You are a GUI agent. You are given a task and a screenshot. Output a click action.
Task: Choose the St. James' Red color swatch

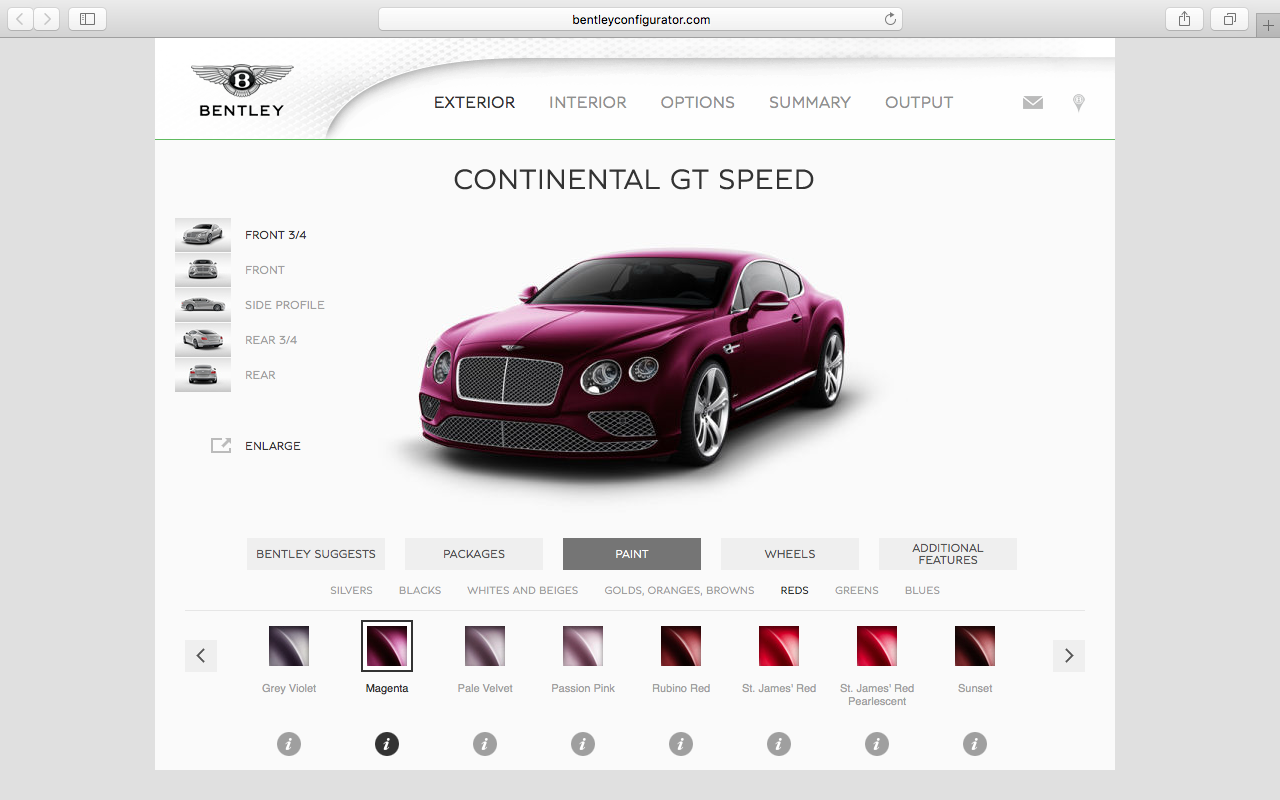pyautogui.click(x=779, y=646)
